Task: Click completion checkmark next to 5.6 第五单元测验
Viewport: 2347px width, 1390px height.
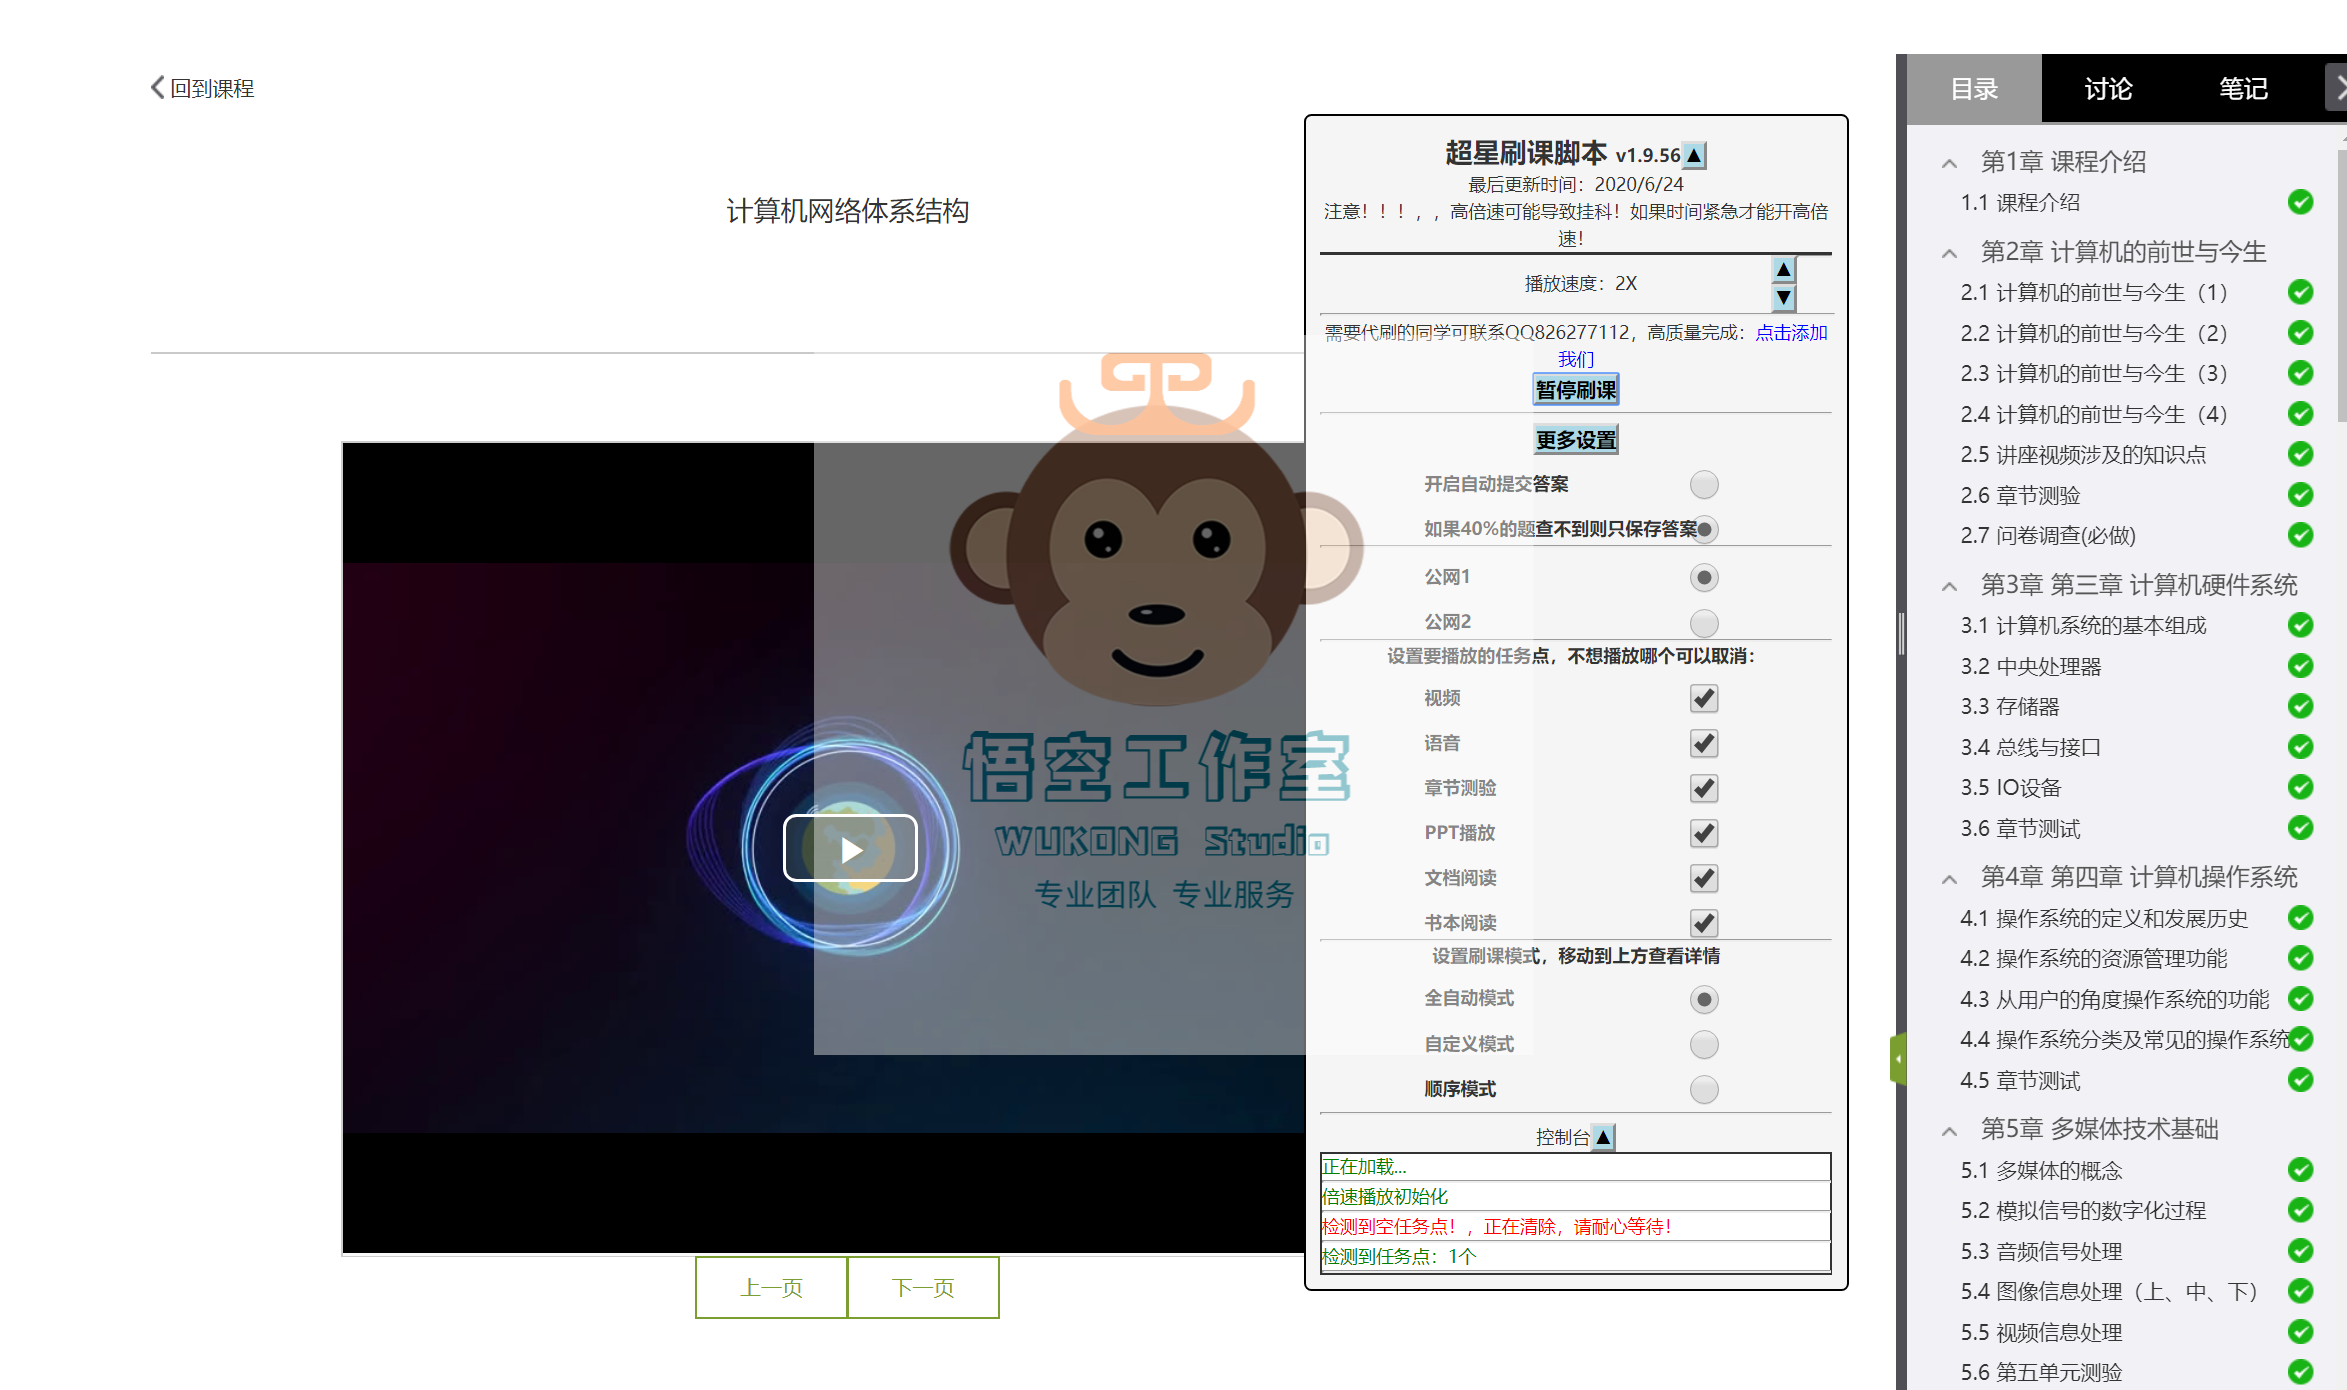Action: click(x=2300, y=1372)
